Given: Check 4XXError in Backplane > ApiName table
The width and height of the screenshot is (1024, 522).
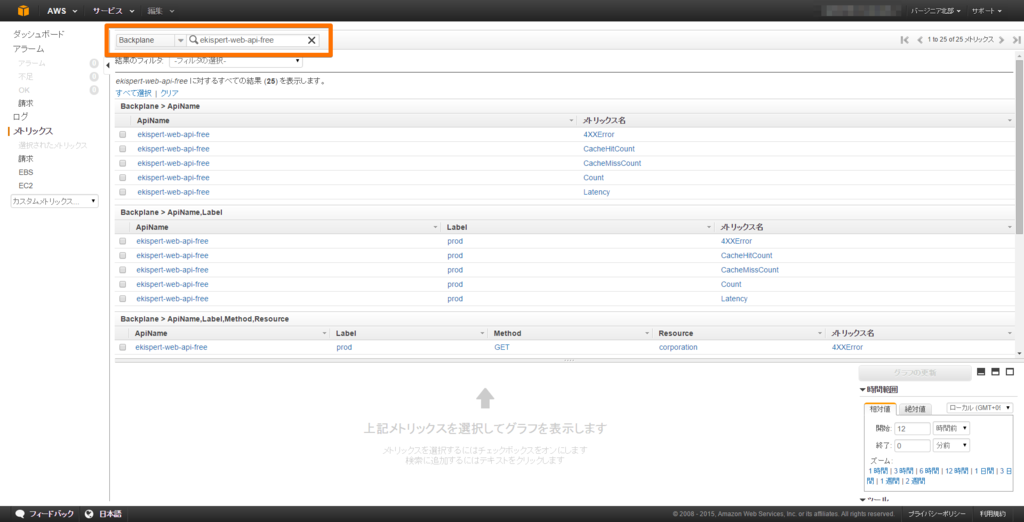Looking at the screenshot, I should (122, 135).
